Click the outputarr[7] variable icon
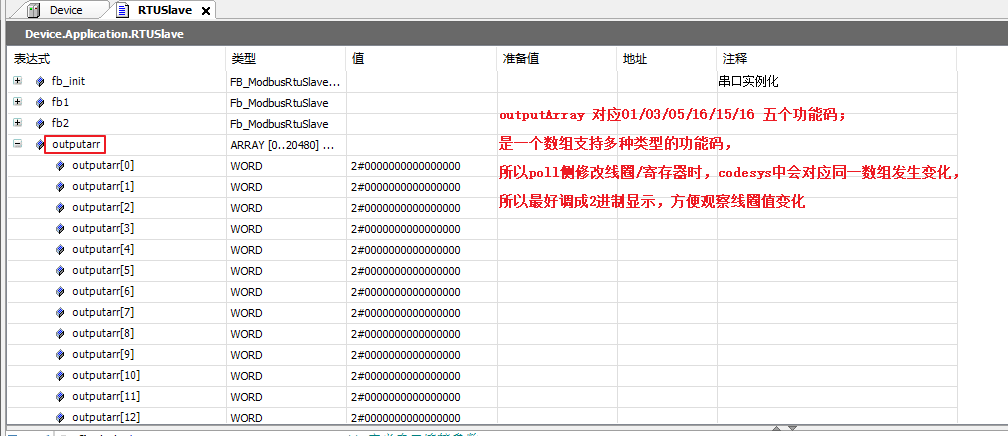Screen dimensions: 1008x436 click(x=60, y=313)
